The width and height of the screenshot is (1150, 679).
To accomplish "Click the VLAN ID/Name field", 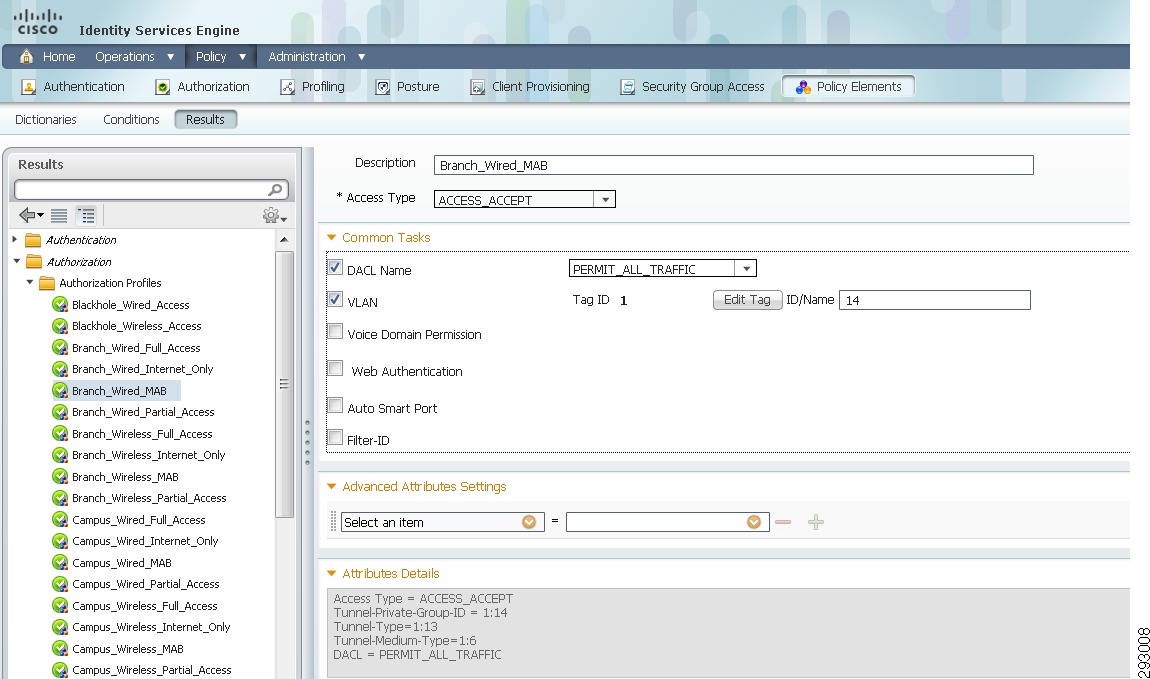I will pyautogui.click(x=934, y=300).
